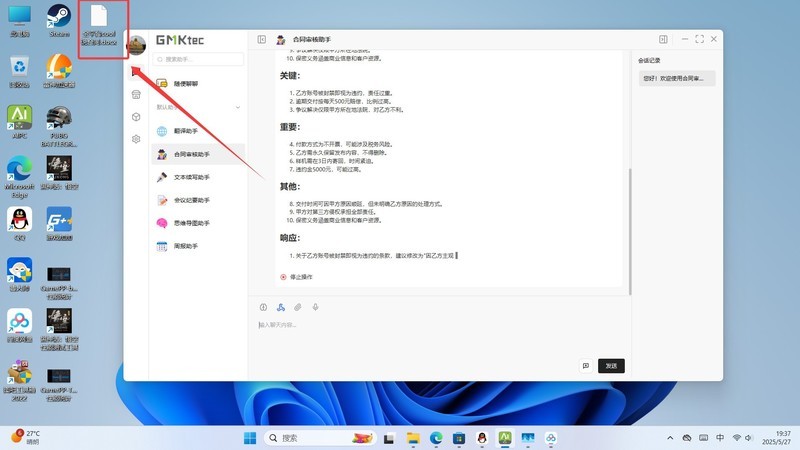800x450 pixels.
Task: Collapse the 默认助手 group chevron
Action: click(x=238, y=107)
